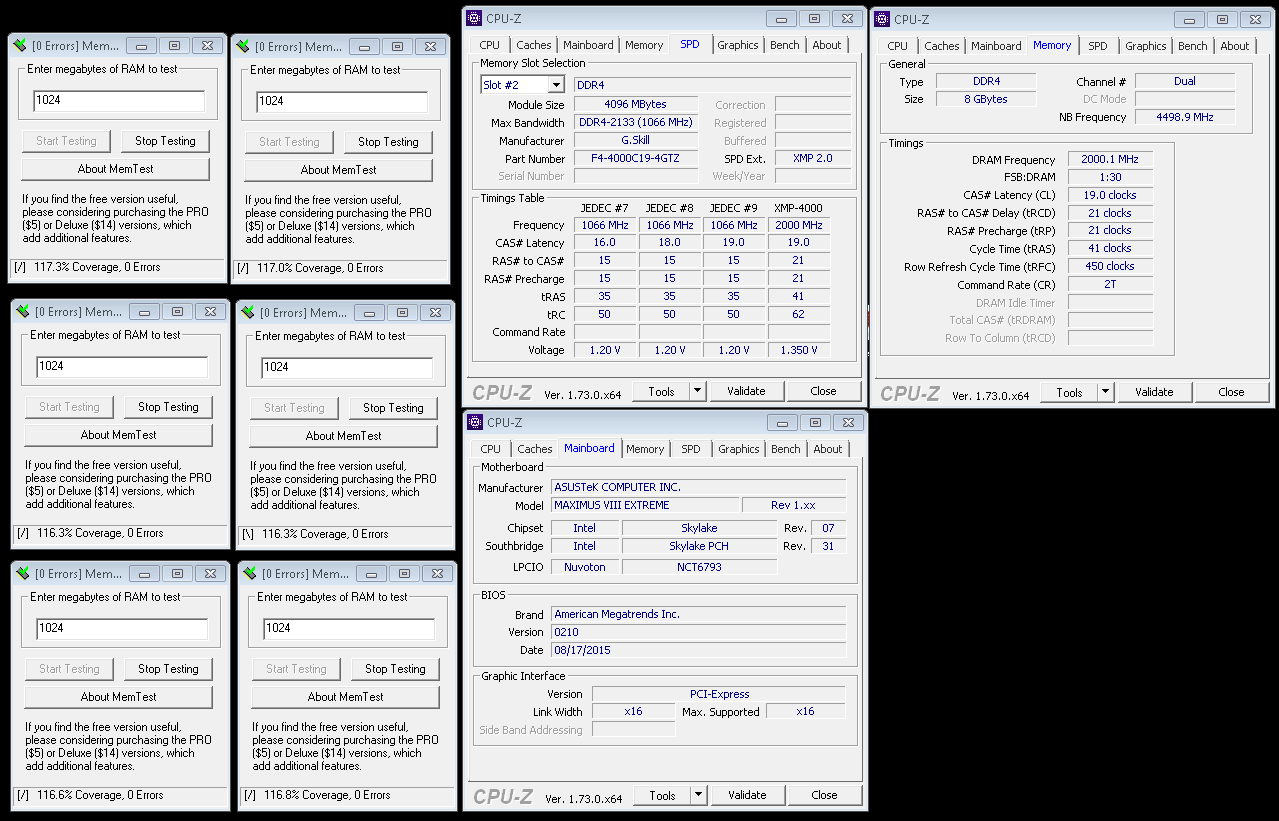Switch to the SPD tab in the Memory window
Image resolution: width=1279 pixels, height=821 pixels.
pyautogui.click(x=1098, y=46)
